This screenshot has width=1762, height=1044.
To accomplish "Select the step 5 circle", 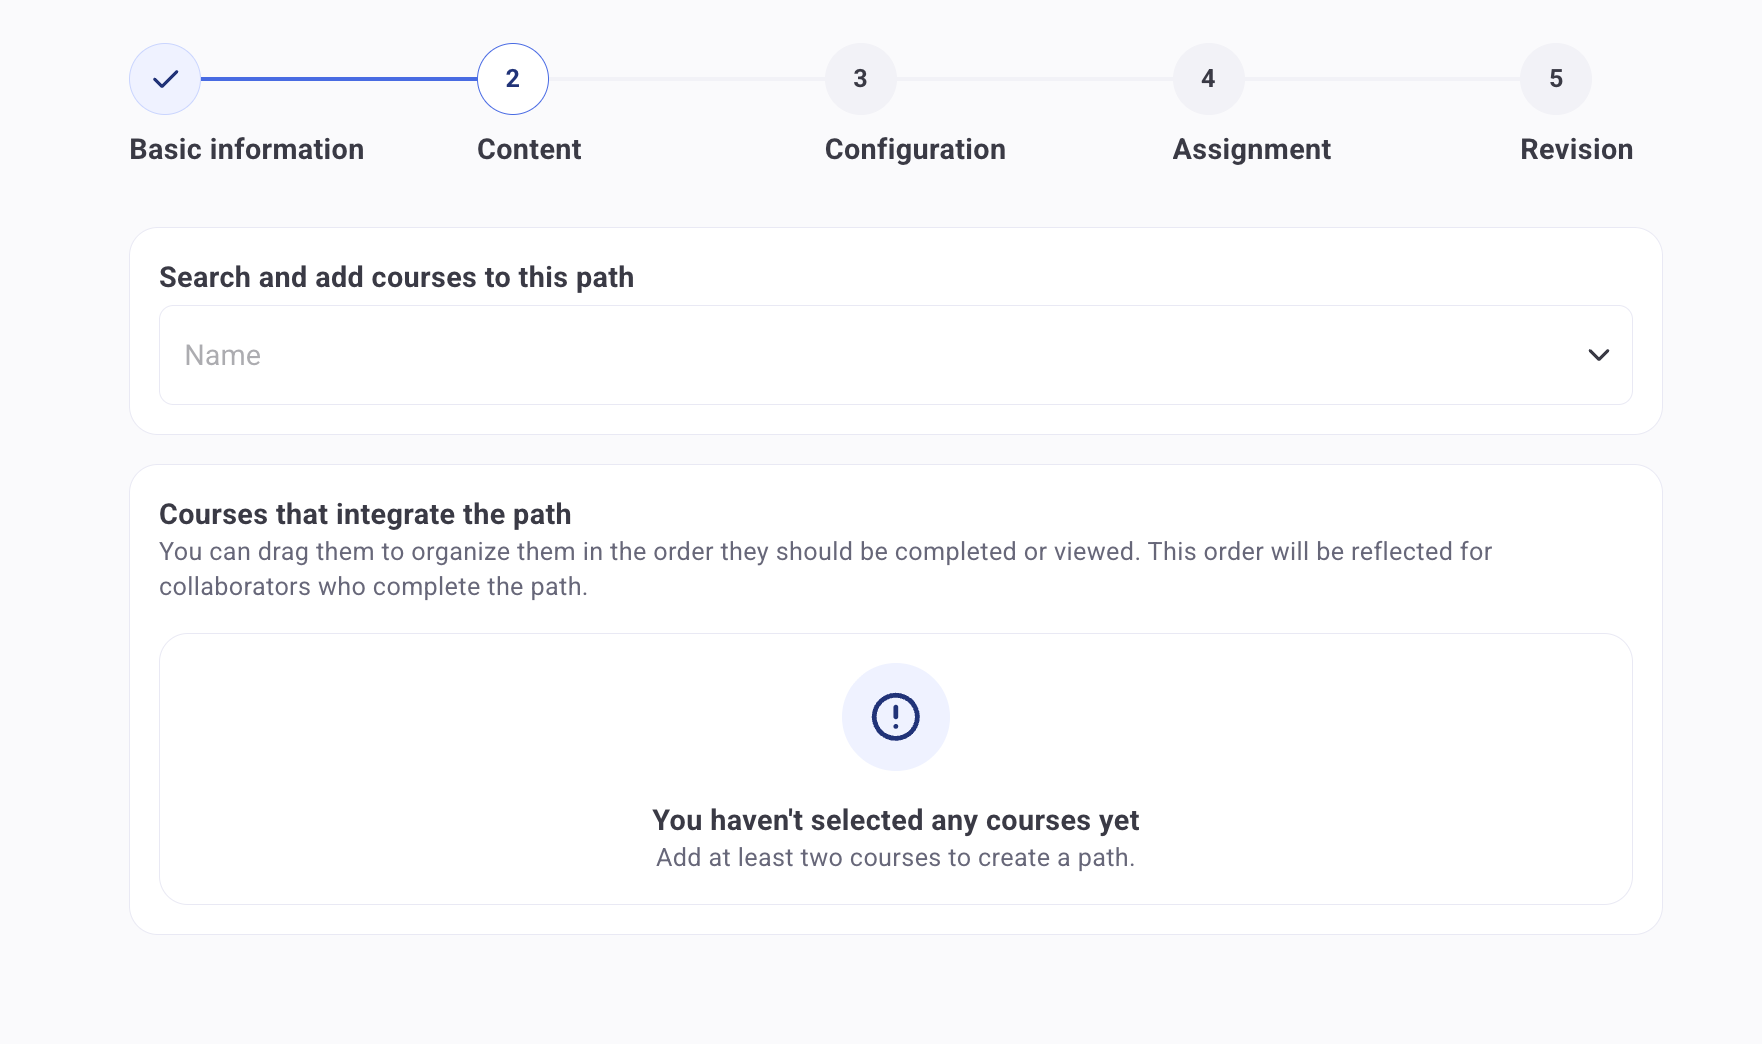I will point(1556,79).
